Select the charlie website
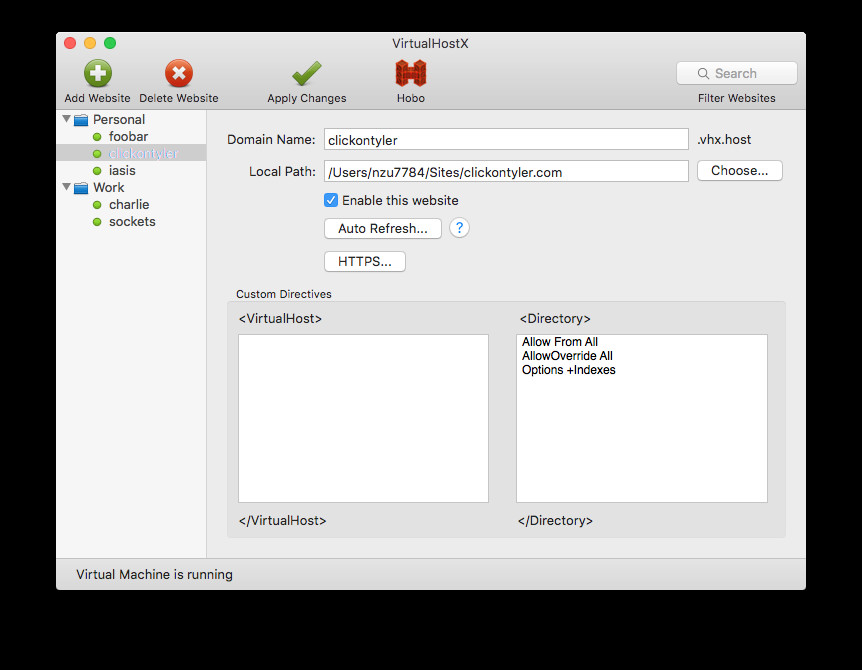 click(x=129, y=204)
